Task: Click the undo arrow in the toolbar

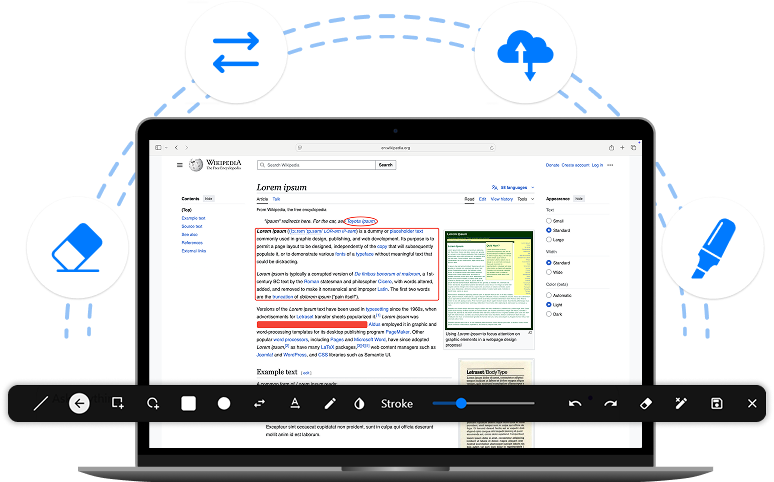Action: tap(575, 404)
